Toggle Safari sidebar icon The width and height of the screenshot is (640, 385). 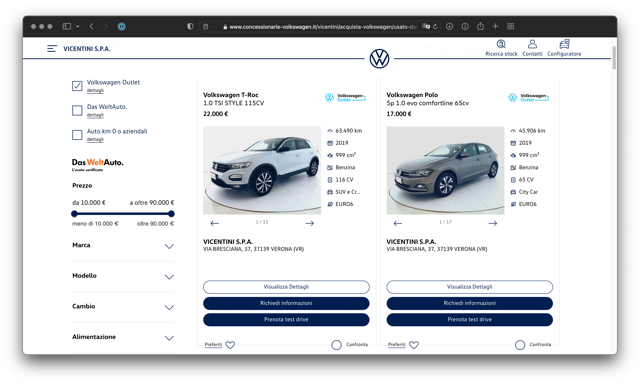tap(67, 27)
